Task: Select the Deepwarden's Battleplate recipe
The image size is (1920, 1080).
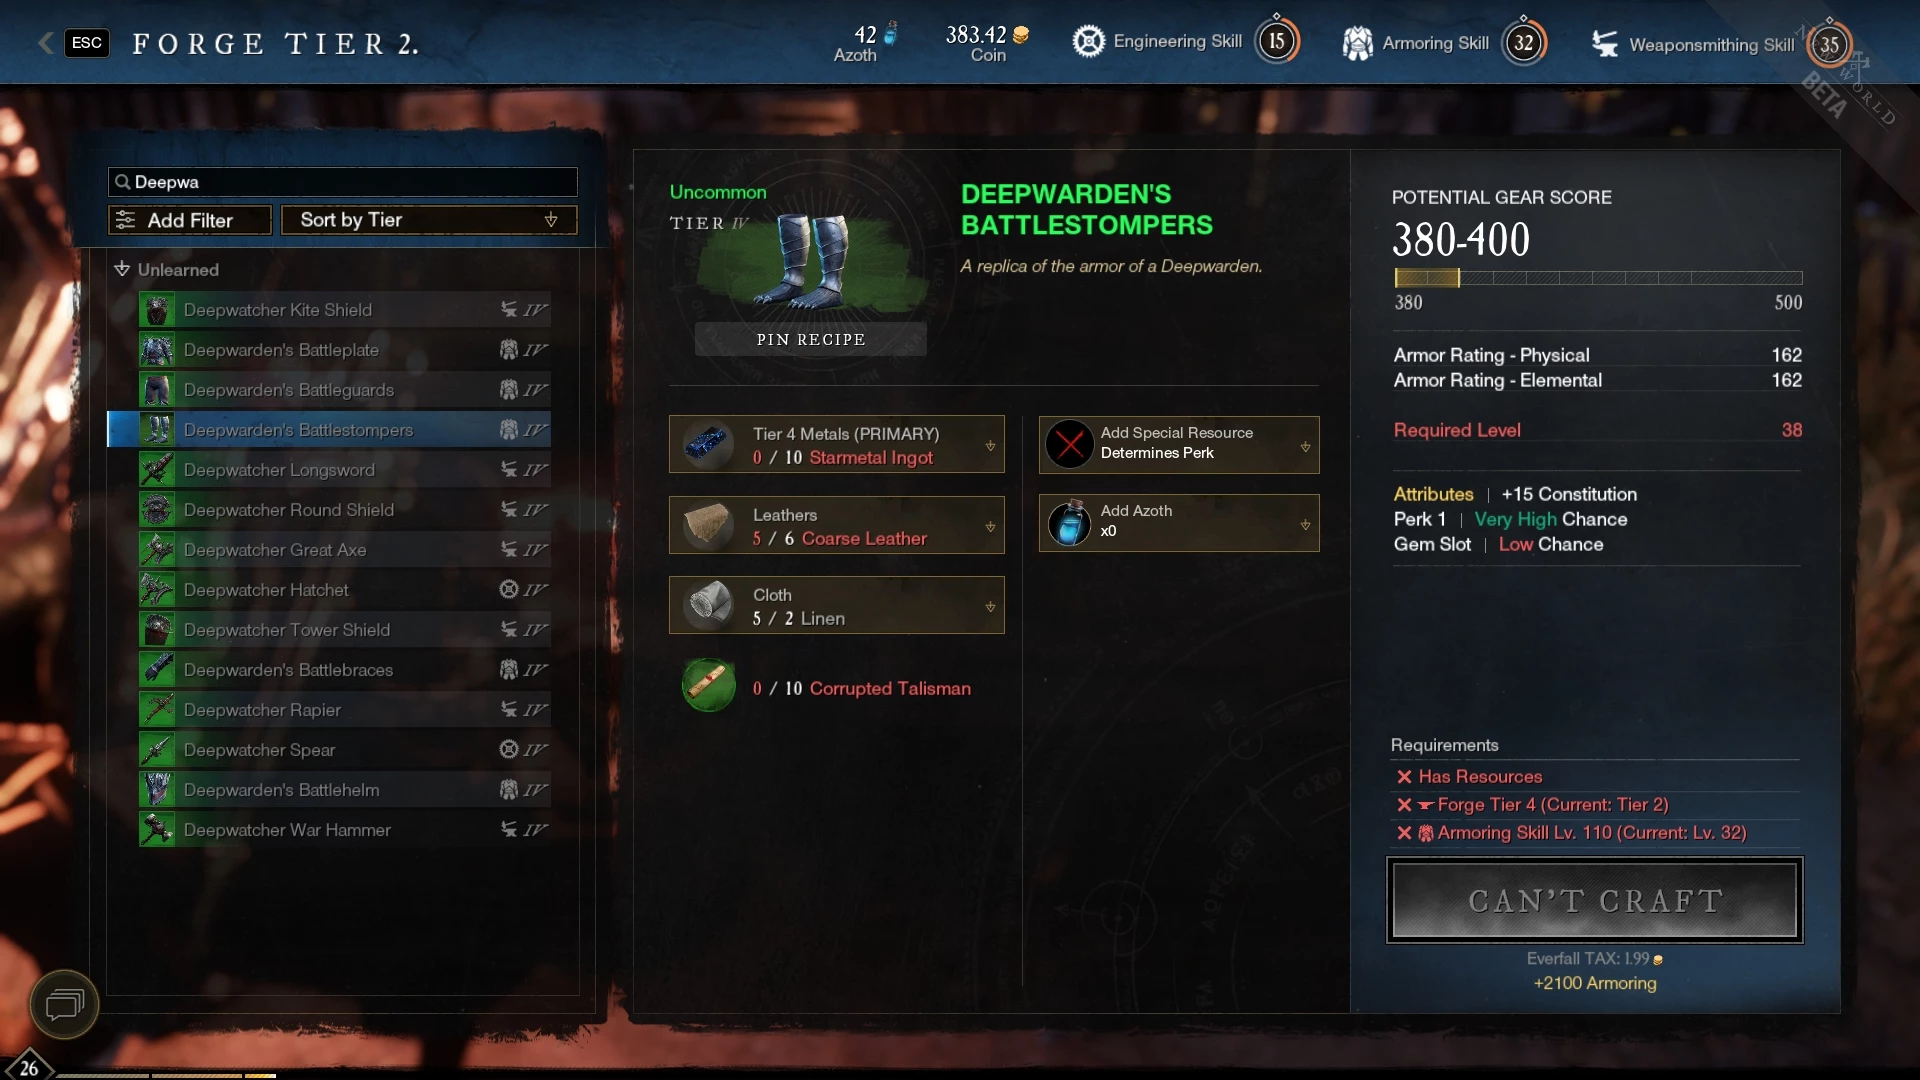Action: 345,350
